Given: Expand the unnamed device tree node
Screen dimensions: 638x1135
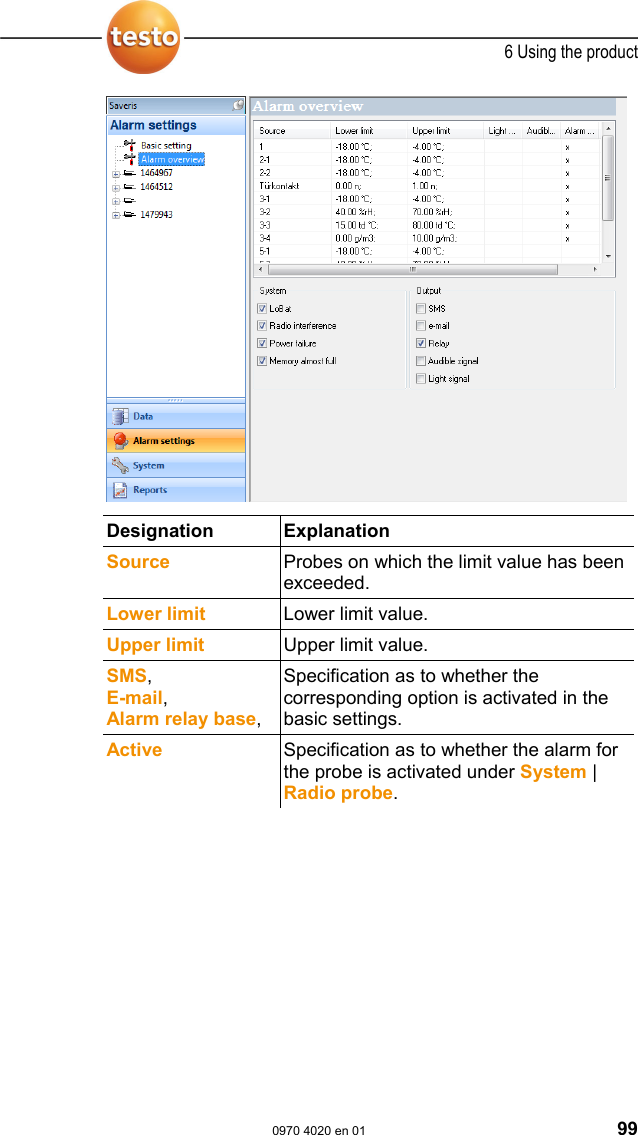Looking at the screenshot, I should coord(115,201).
